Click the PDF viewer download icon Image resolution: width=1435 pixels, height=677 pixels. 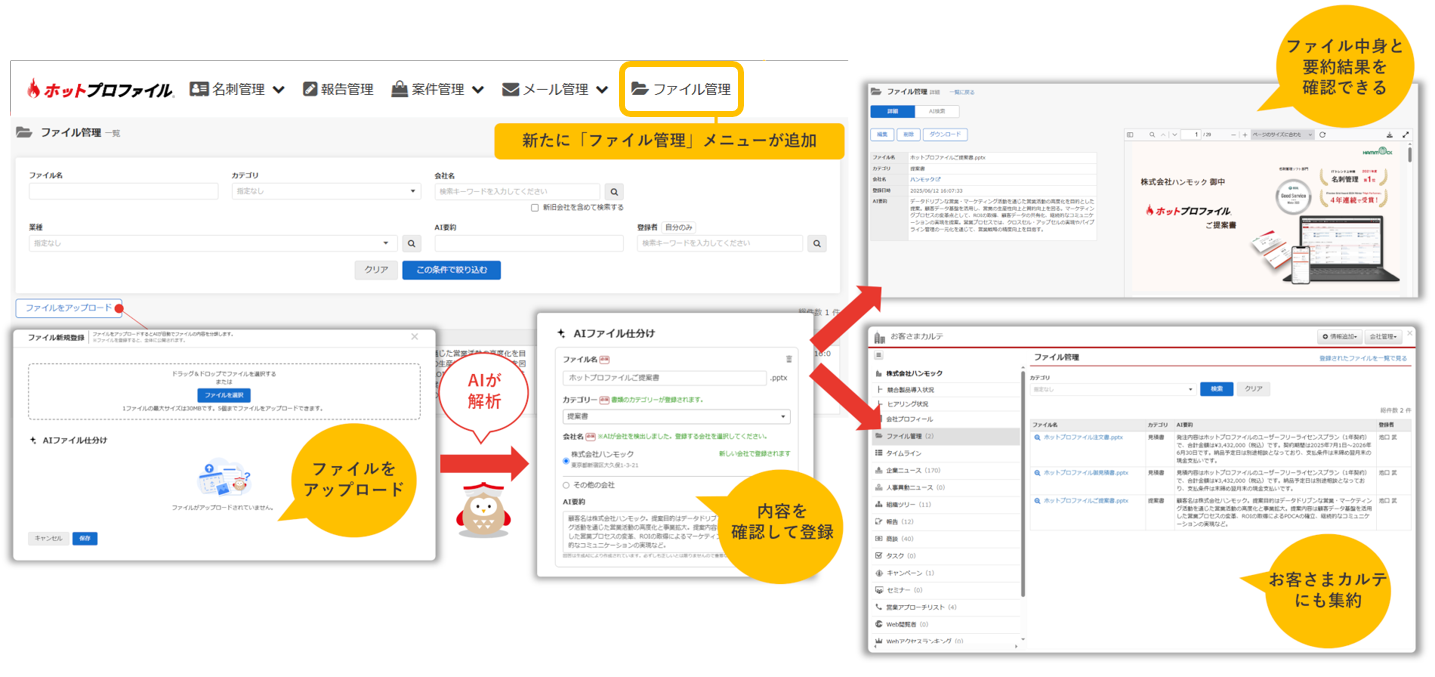pos(1390,135)
